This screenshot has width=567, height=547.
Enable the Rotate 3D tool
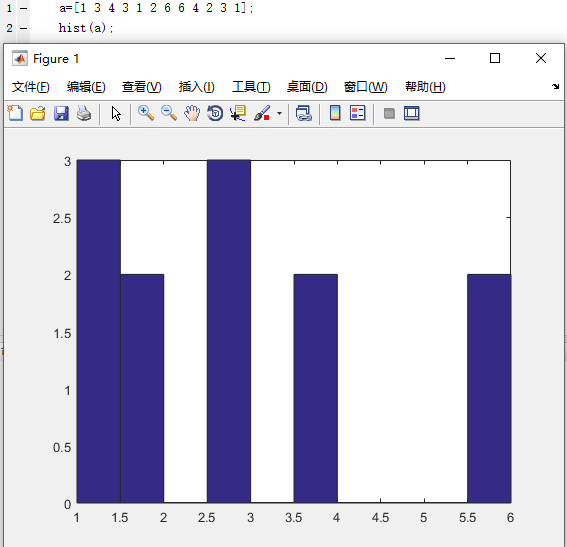pyautogui.click(x=215, y=113)
